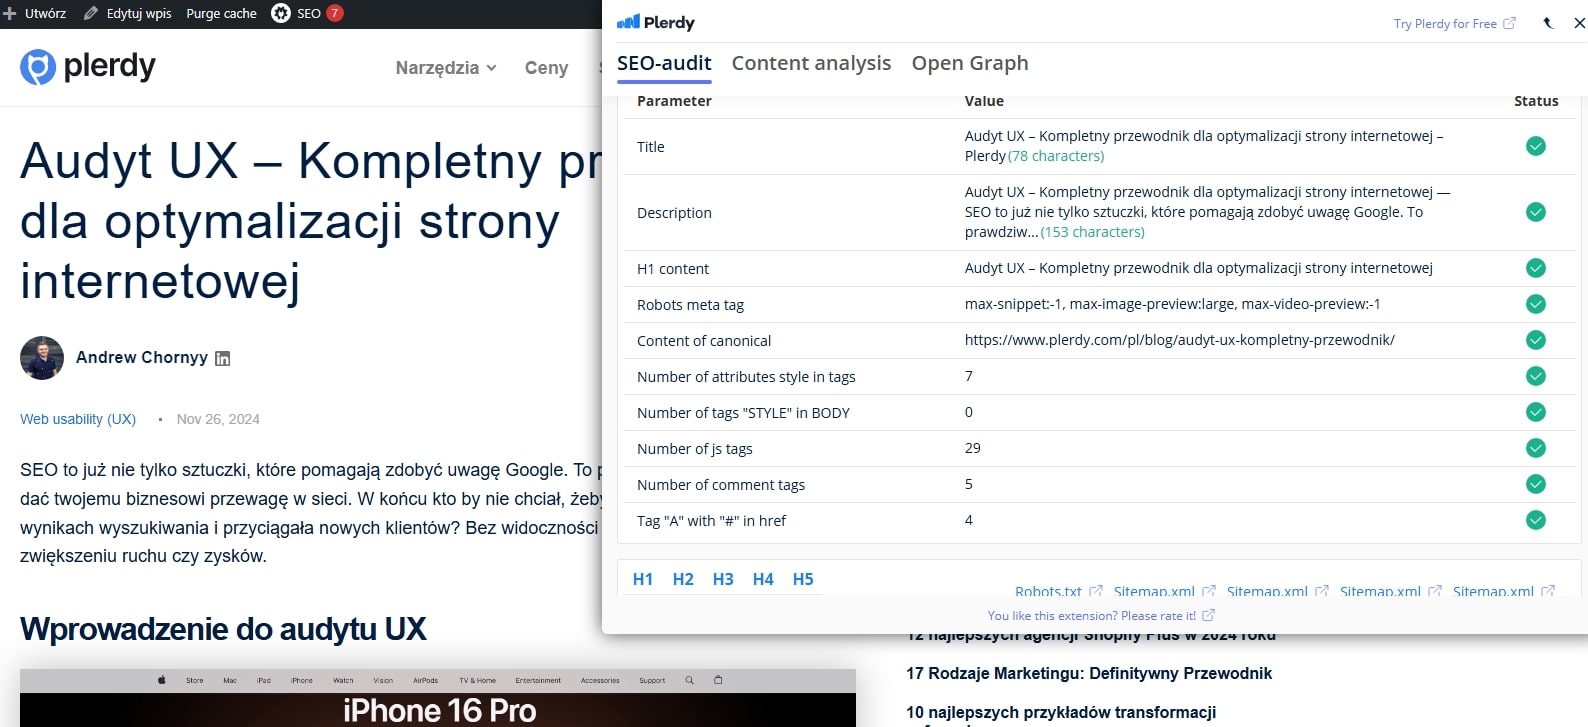This screenshot has width=1588, height=727.
Task: Click the "Value" column header
Action: click(x=984, y=101)
